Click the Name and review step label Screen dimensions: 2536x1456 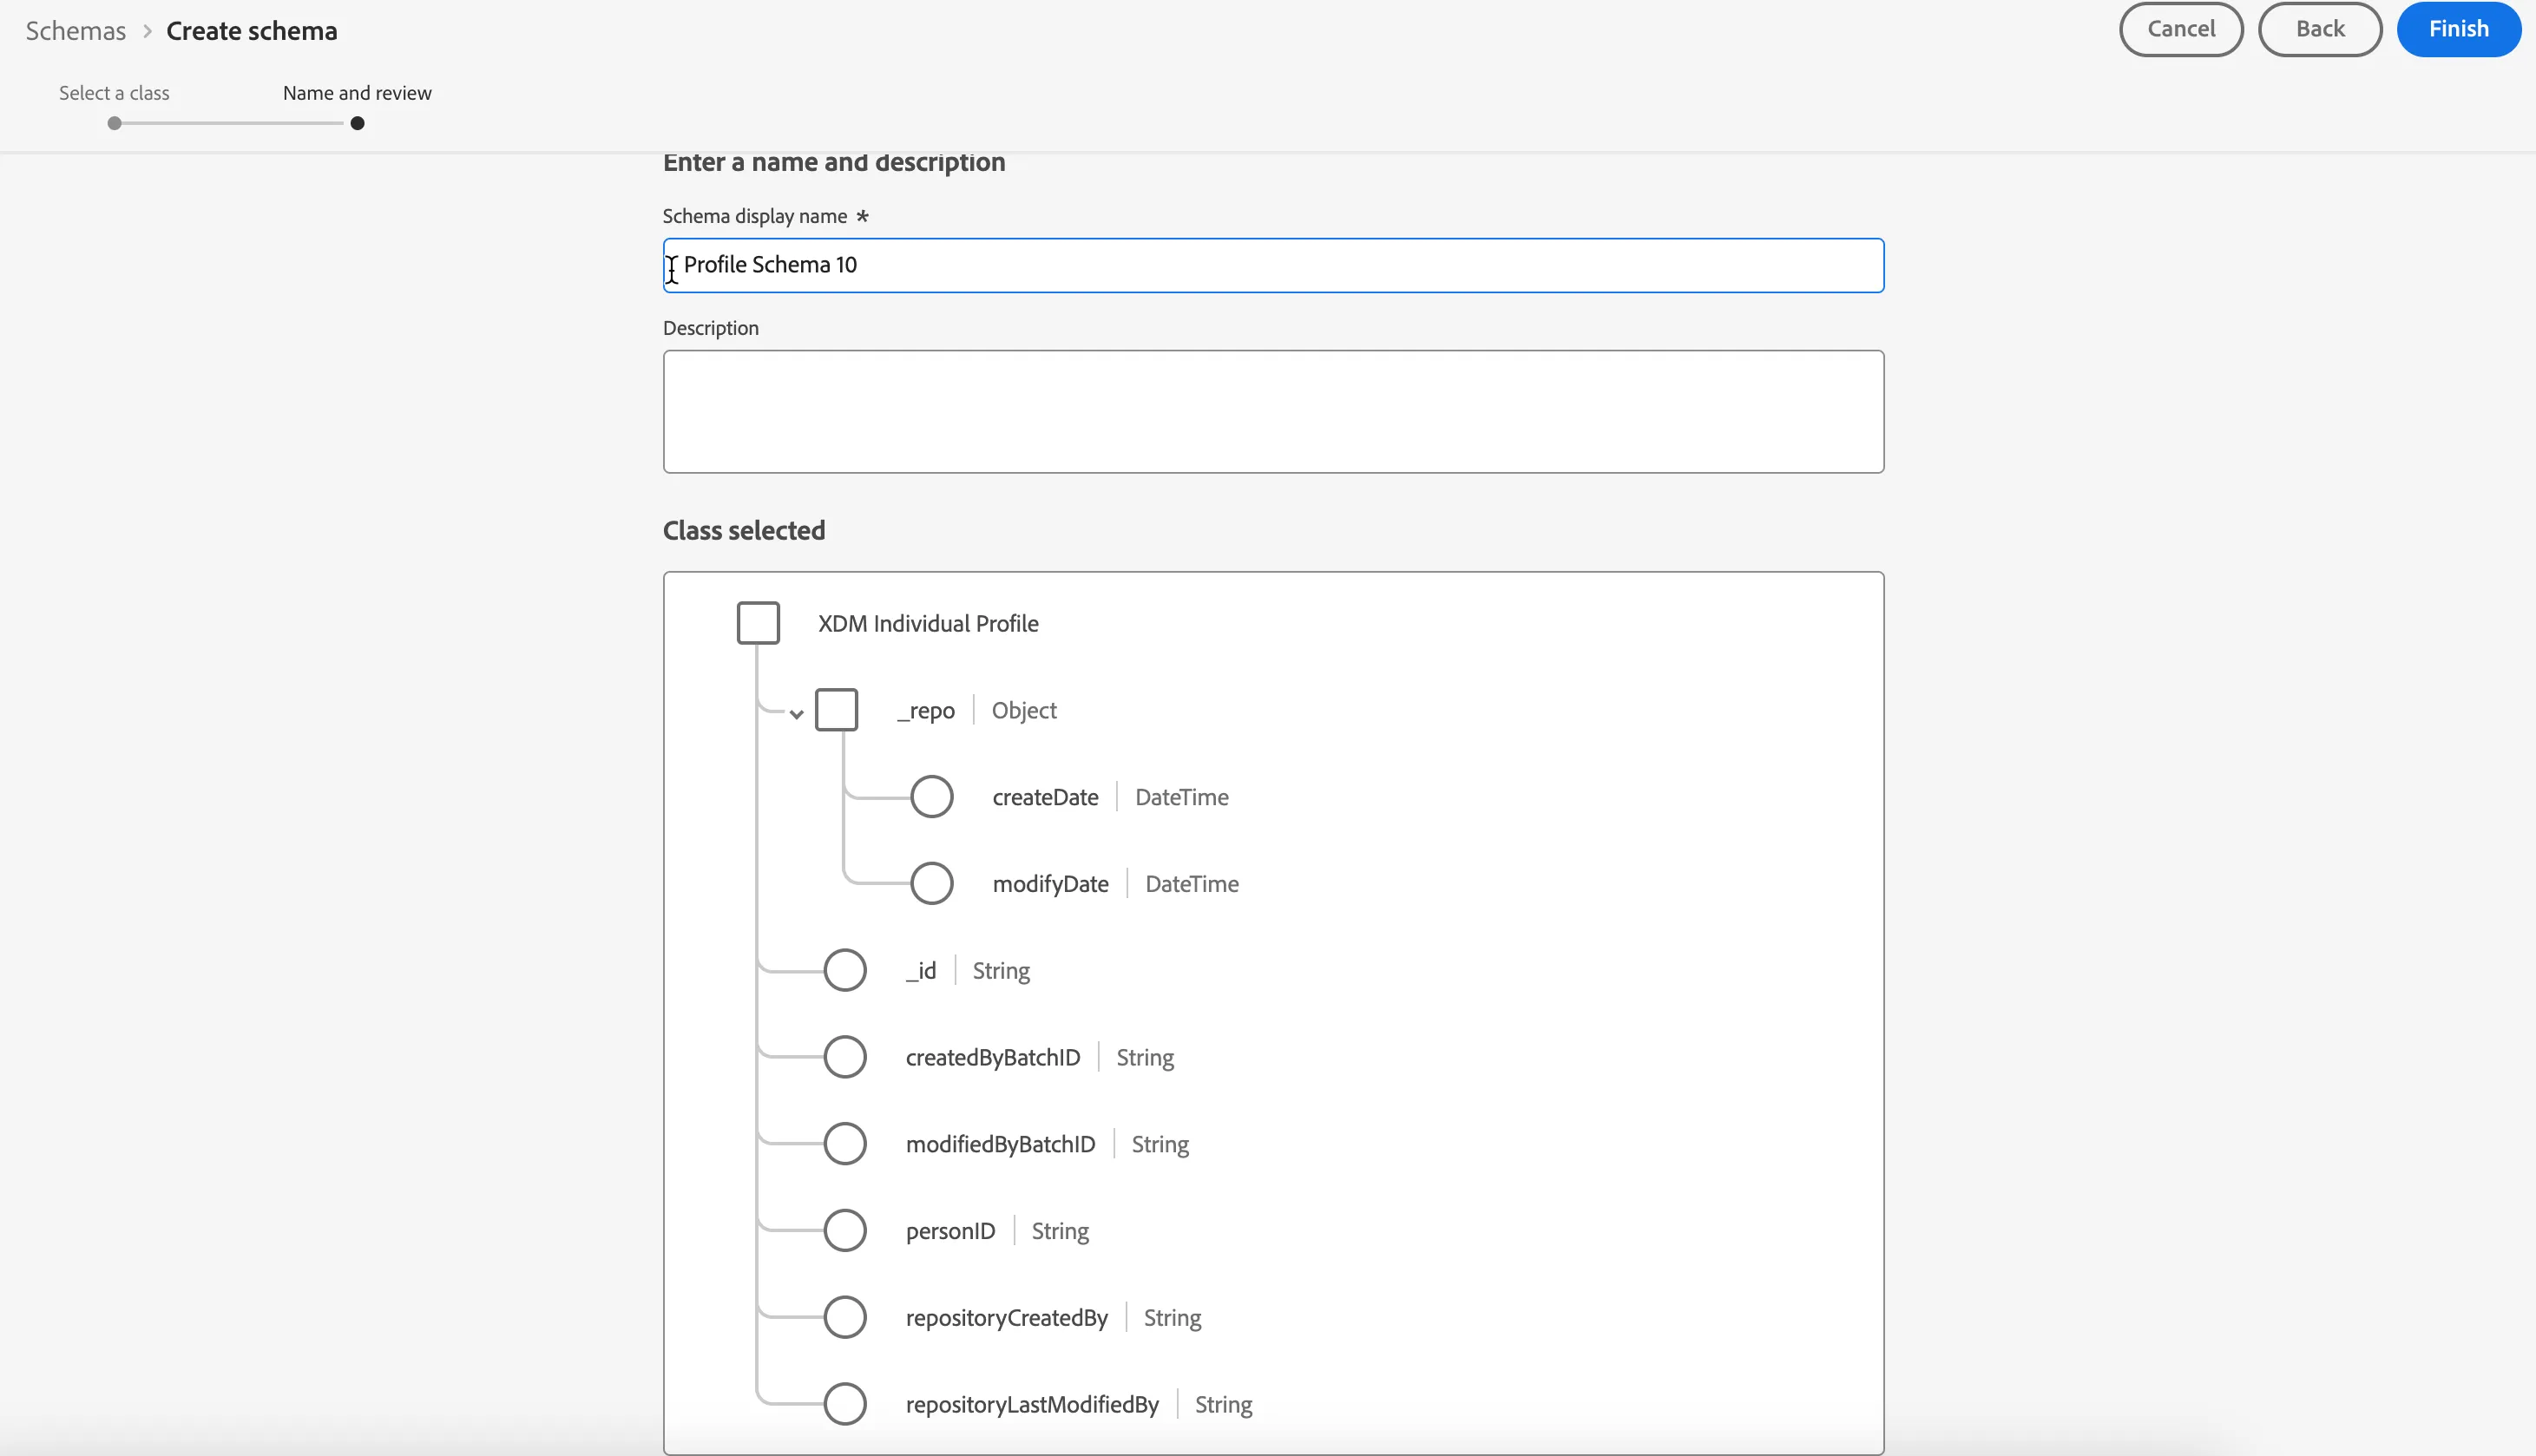pyautogui.click(x=357, y=93)
